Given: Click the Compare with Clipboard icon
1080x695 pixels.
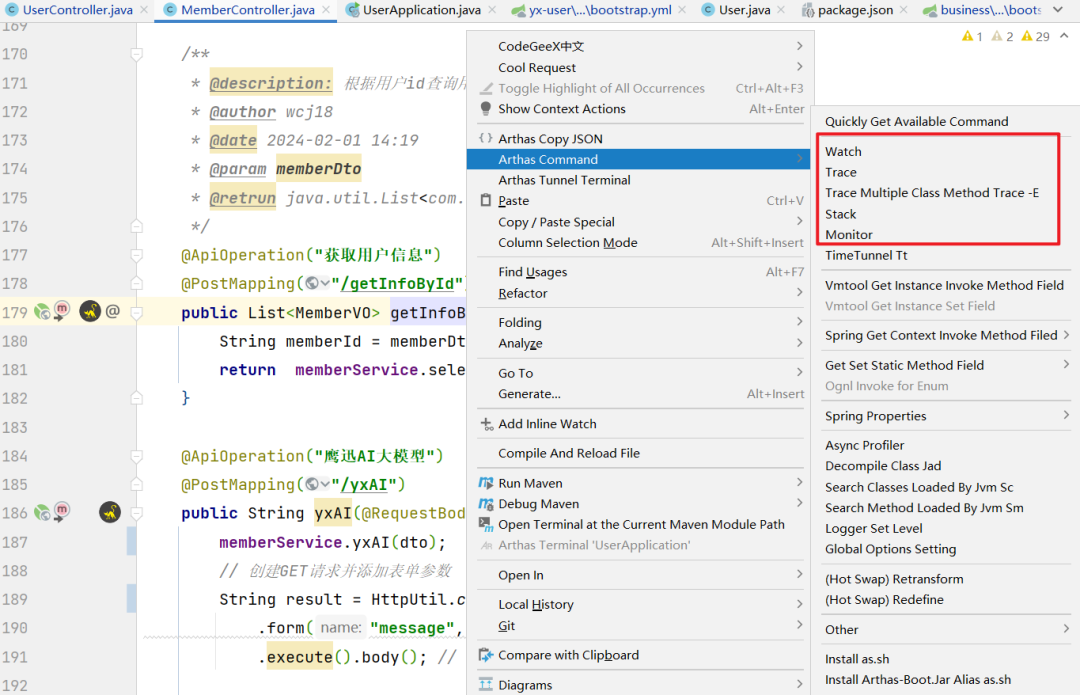Looking at the screenshot, I should pos(486,655).
